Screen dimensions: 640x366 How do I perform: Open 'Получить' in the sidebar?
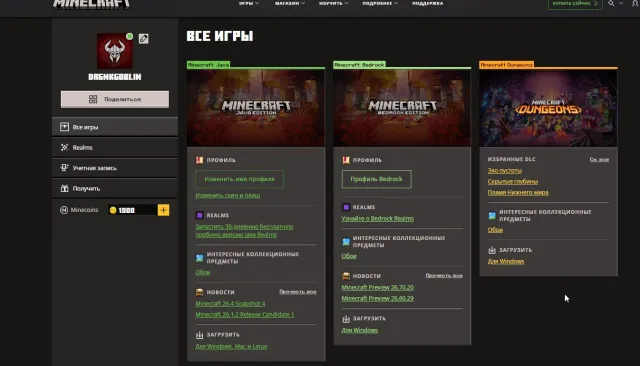115,189
